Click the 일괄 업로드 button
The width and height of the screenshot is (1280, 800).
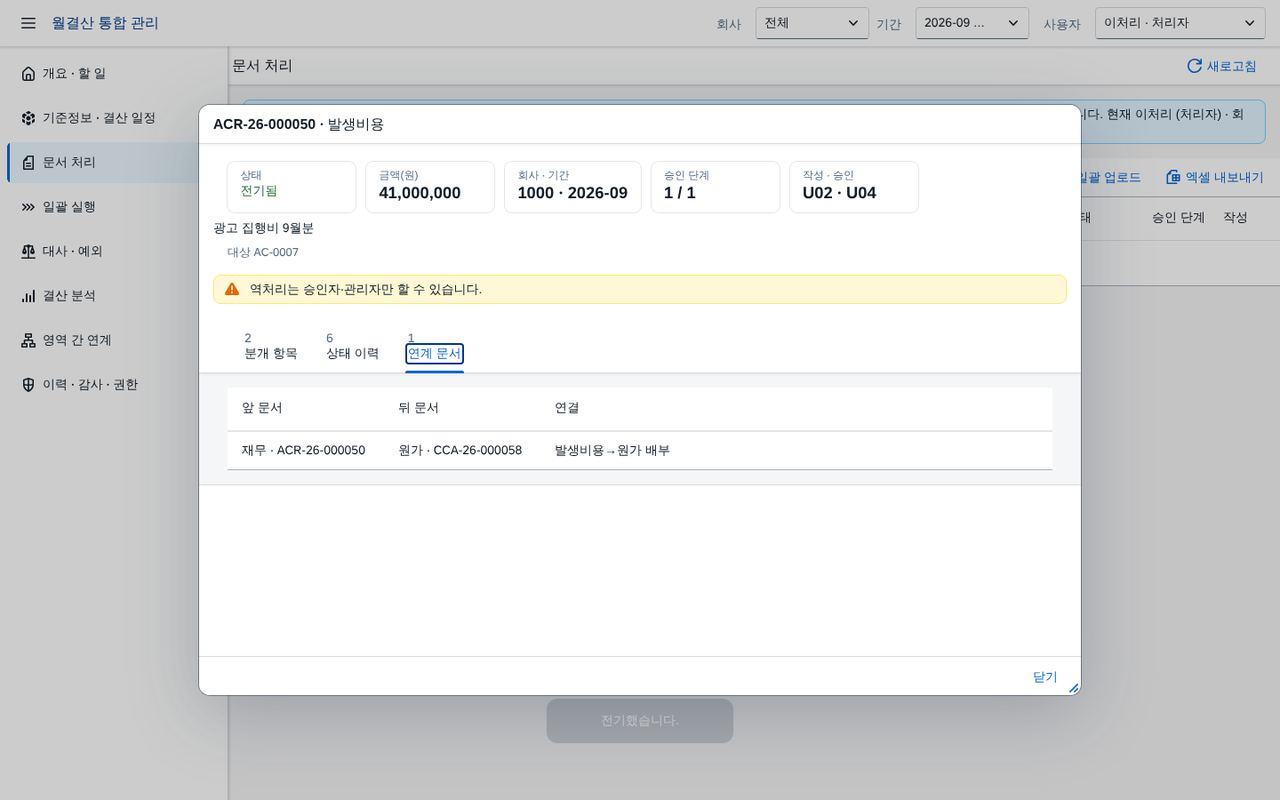pos(1109,177)
